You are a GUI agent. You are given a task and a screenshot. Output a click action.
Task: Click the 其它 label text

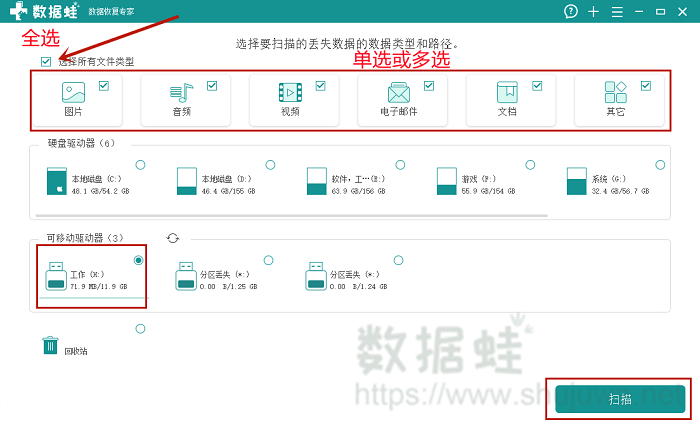(x=616, y=112)
